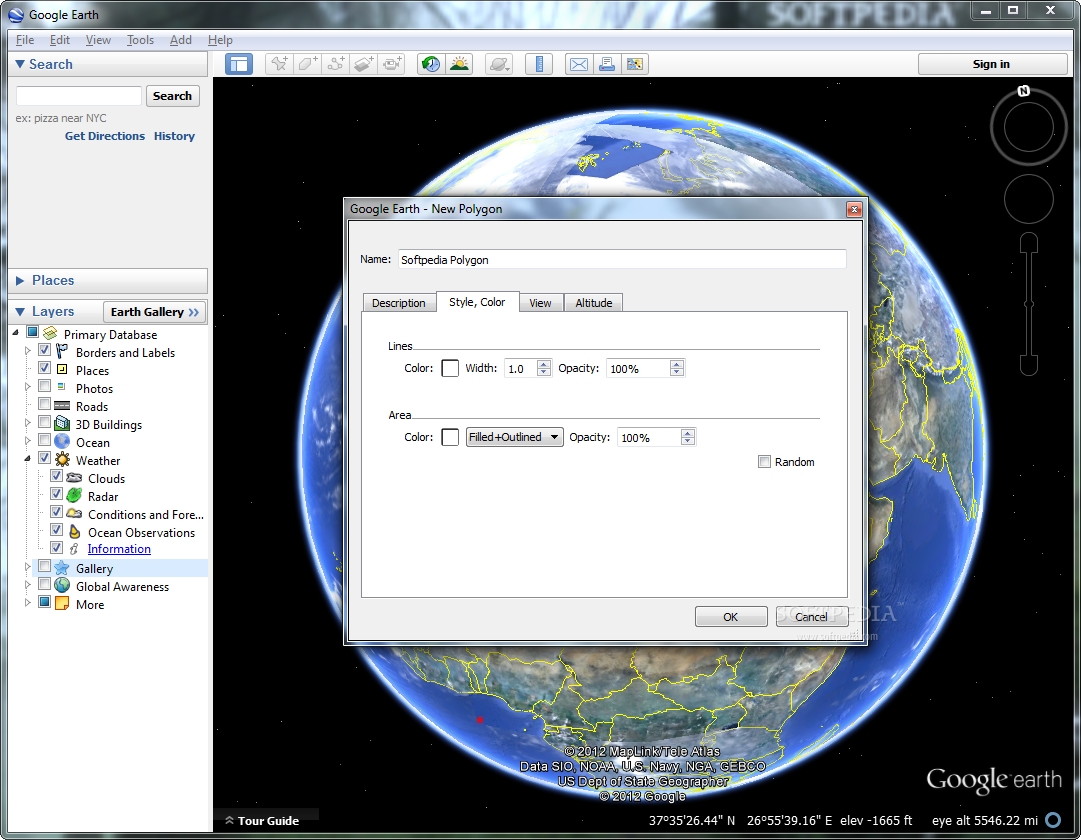
Task: Enable the Ocean layer checkbox
Action: pos(44,440)
